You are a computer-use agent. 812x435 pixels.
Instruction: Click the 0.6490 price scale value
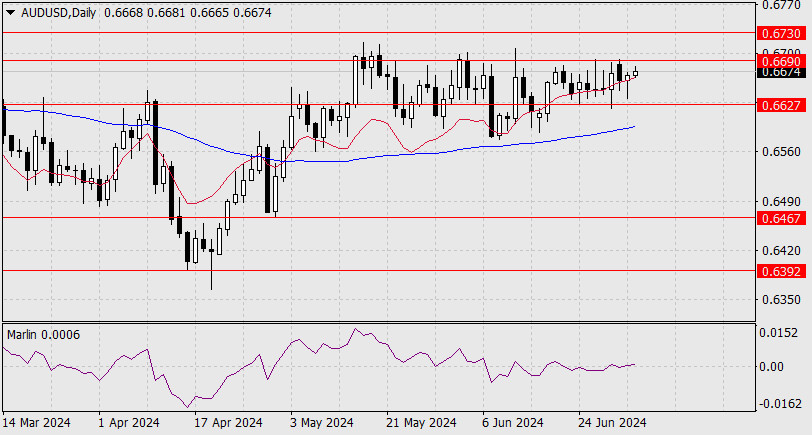[x=781, y=201]
